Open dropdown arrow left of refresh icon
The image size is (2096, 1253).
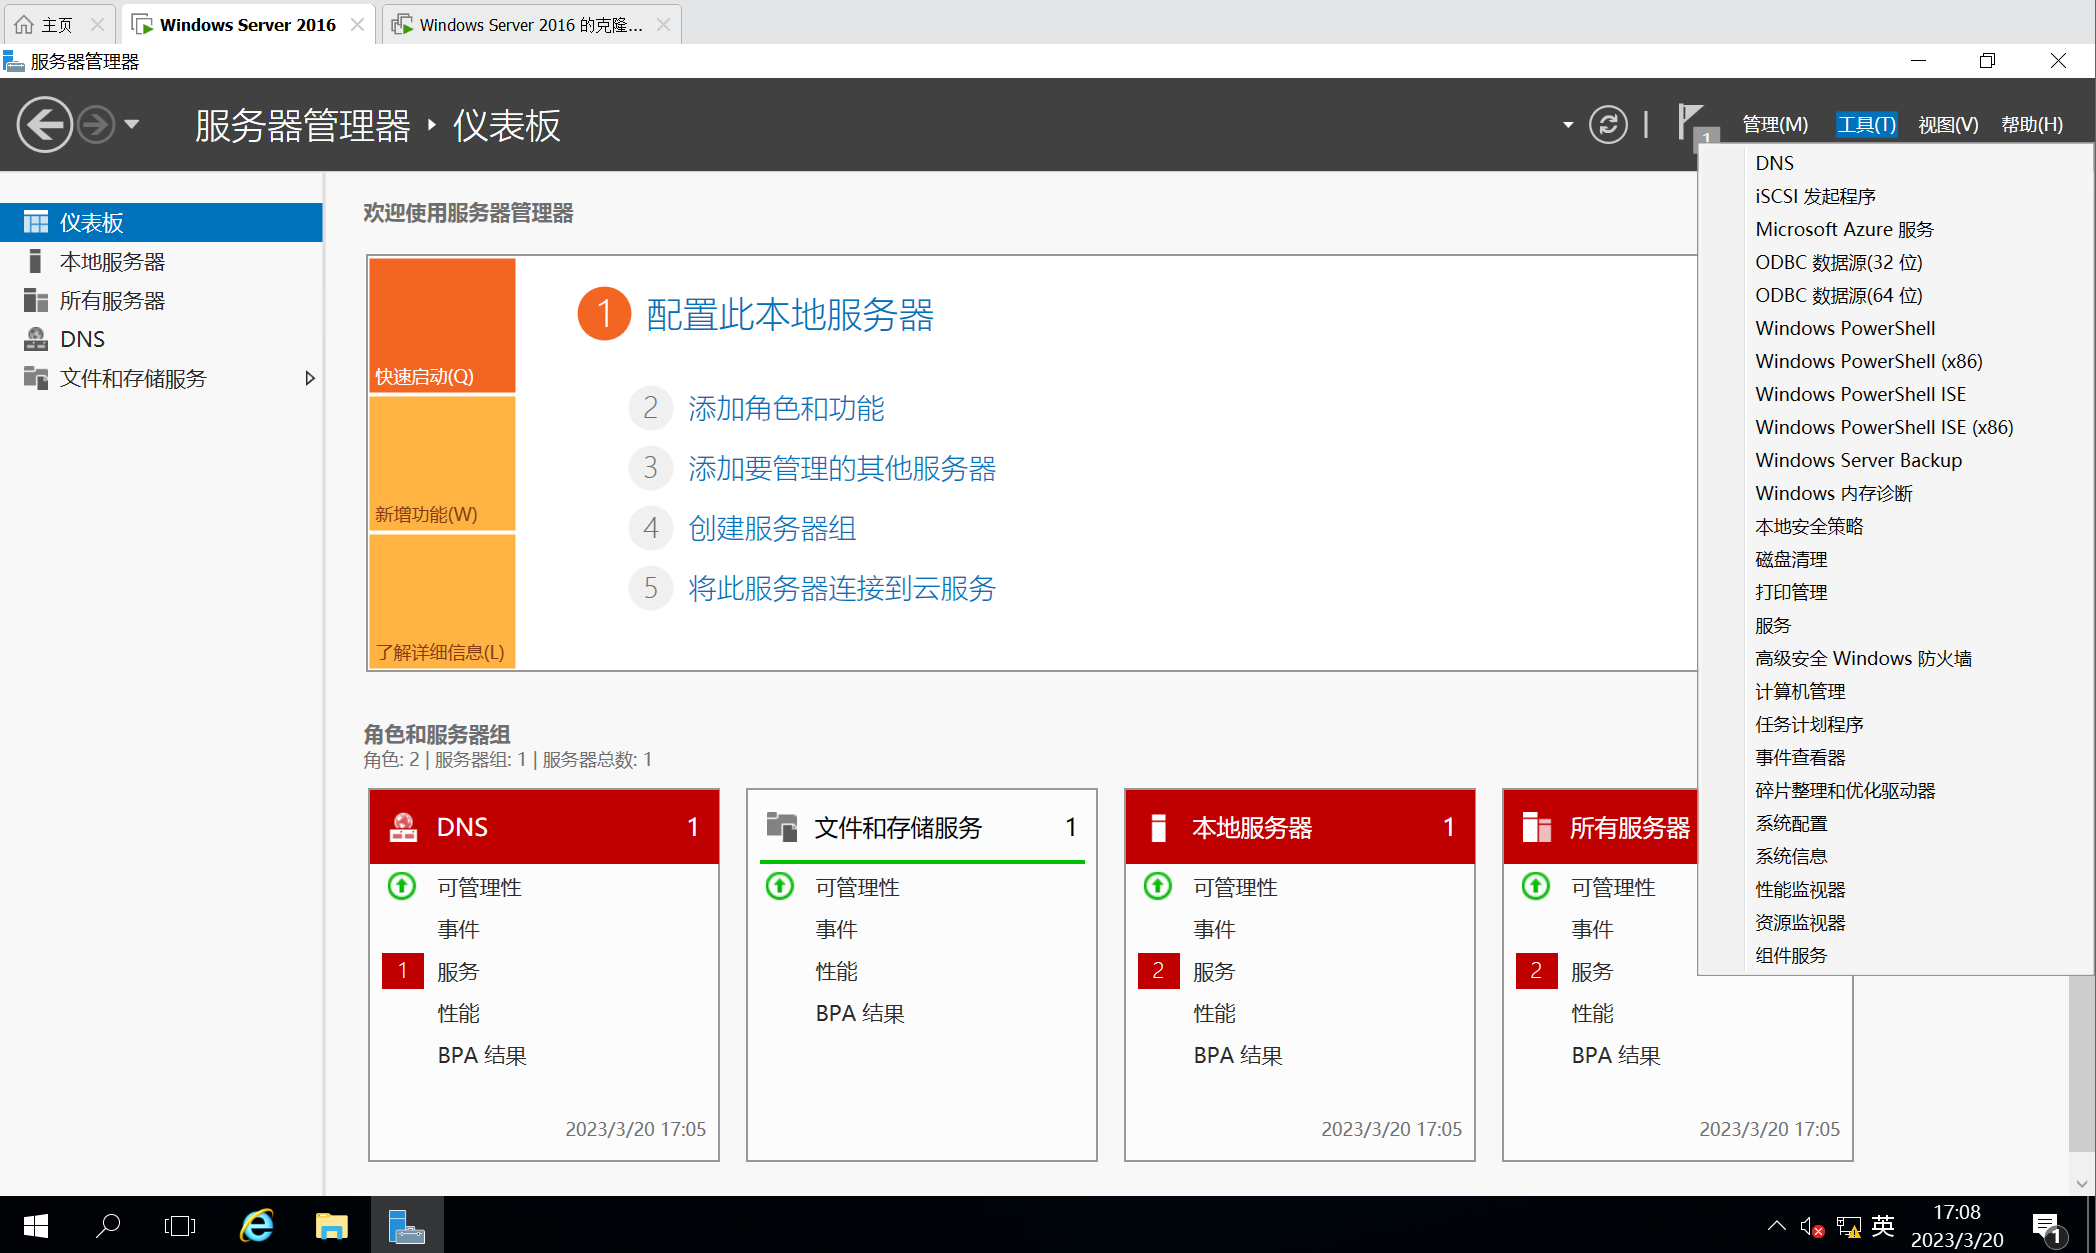click(x=1567, y=125)
